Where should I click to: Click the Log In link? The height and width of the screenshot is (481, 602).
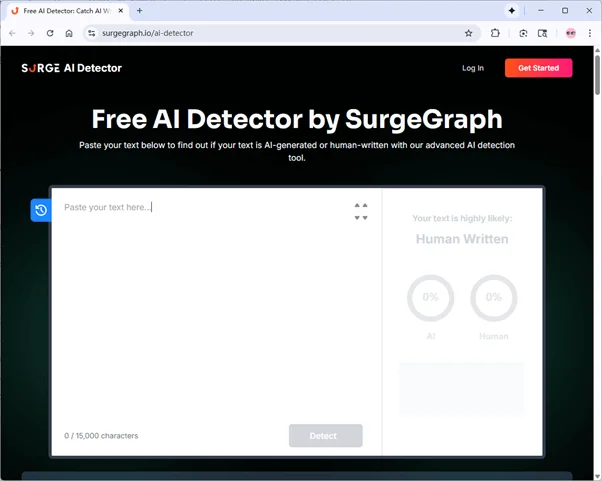(x=473, y=68)
